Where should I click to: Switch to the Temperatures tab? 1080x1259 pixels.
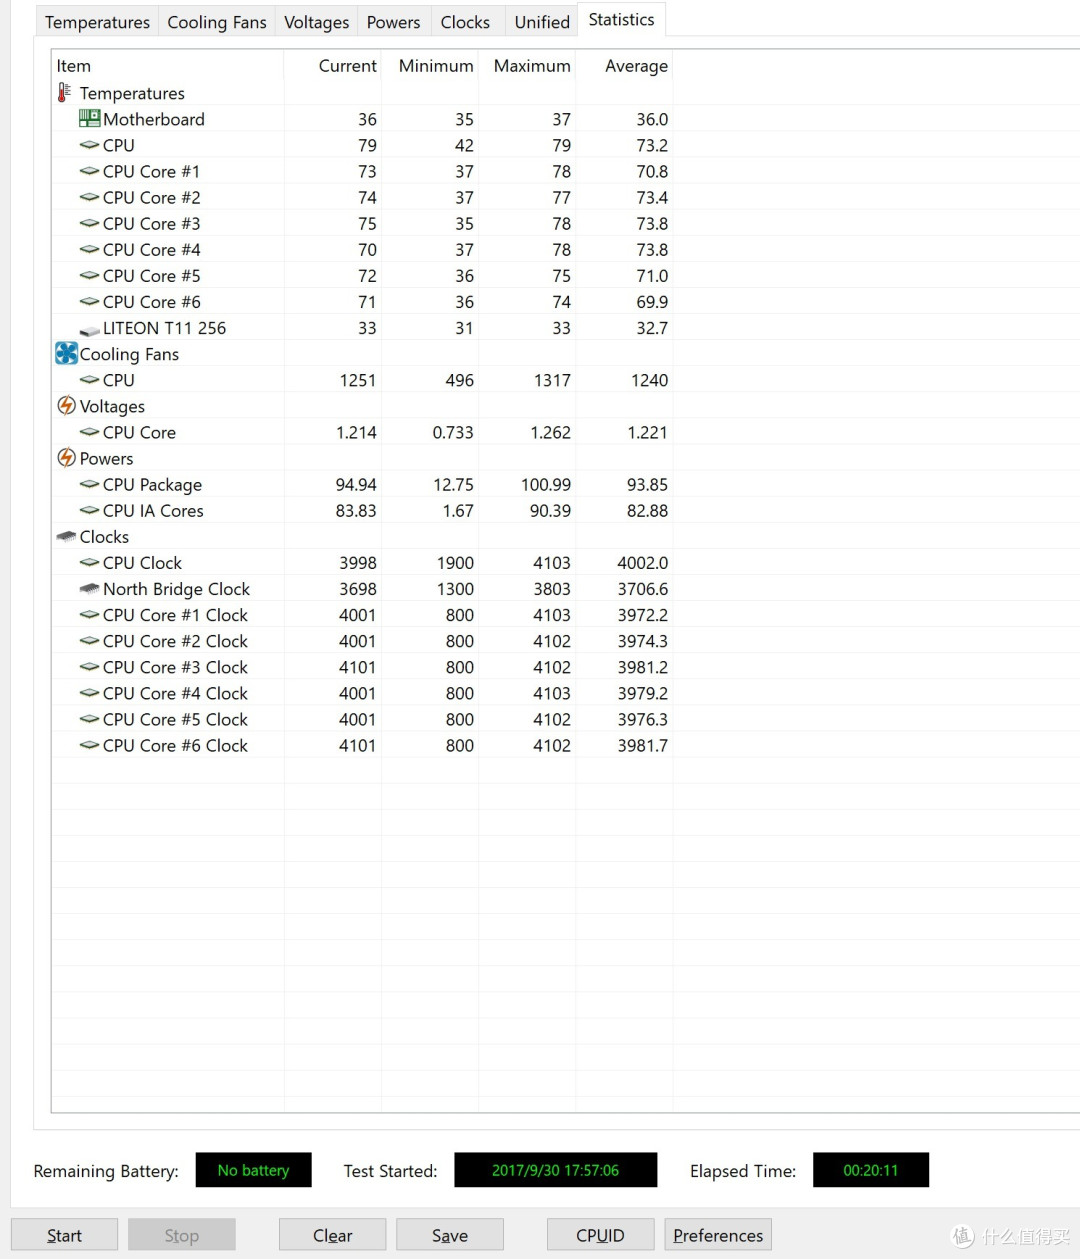[x=97, y=22]
